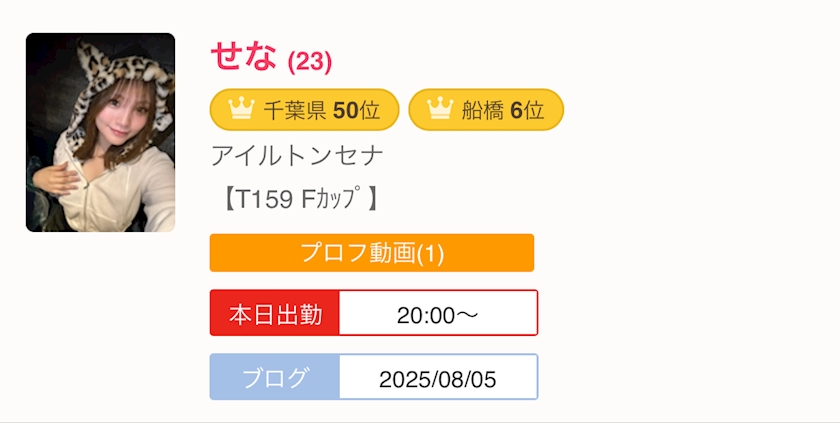Image resolution: width=840 pixels, height=423 pixels.
Task: Open the 2025/08/05 blog date entry
Action: click(437, 378)
